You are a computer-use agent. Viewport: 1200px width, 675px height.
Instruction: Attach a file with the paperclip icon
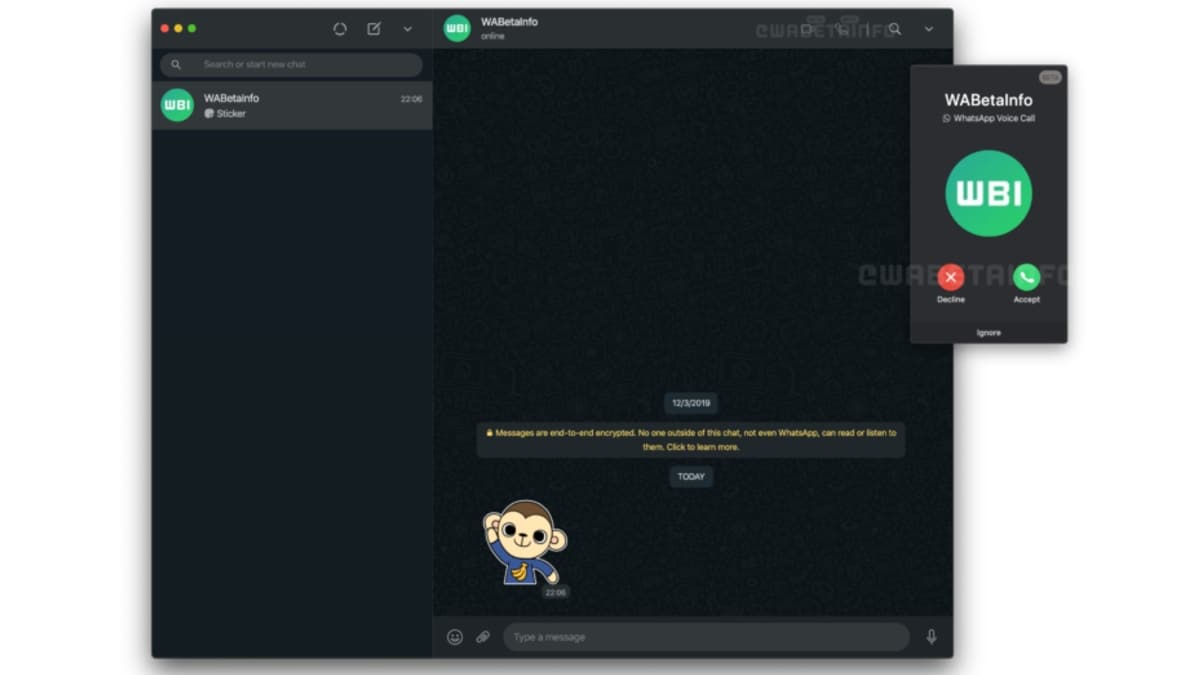(483, 637)
